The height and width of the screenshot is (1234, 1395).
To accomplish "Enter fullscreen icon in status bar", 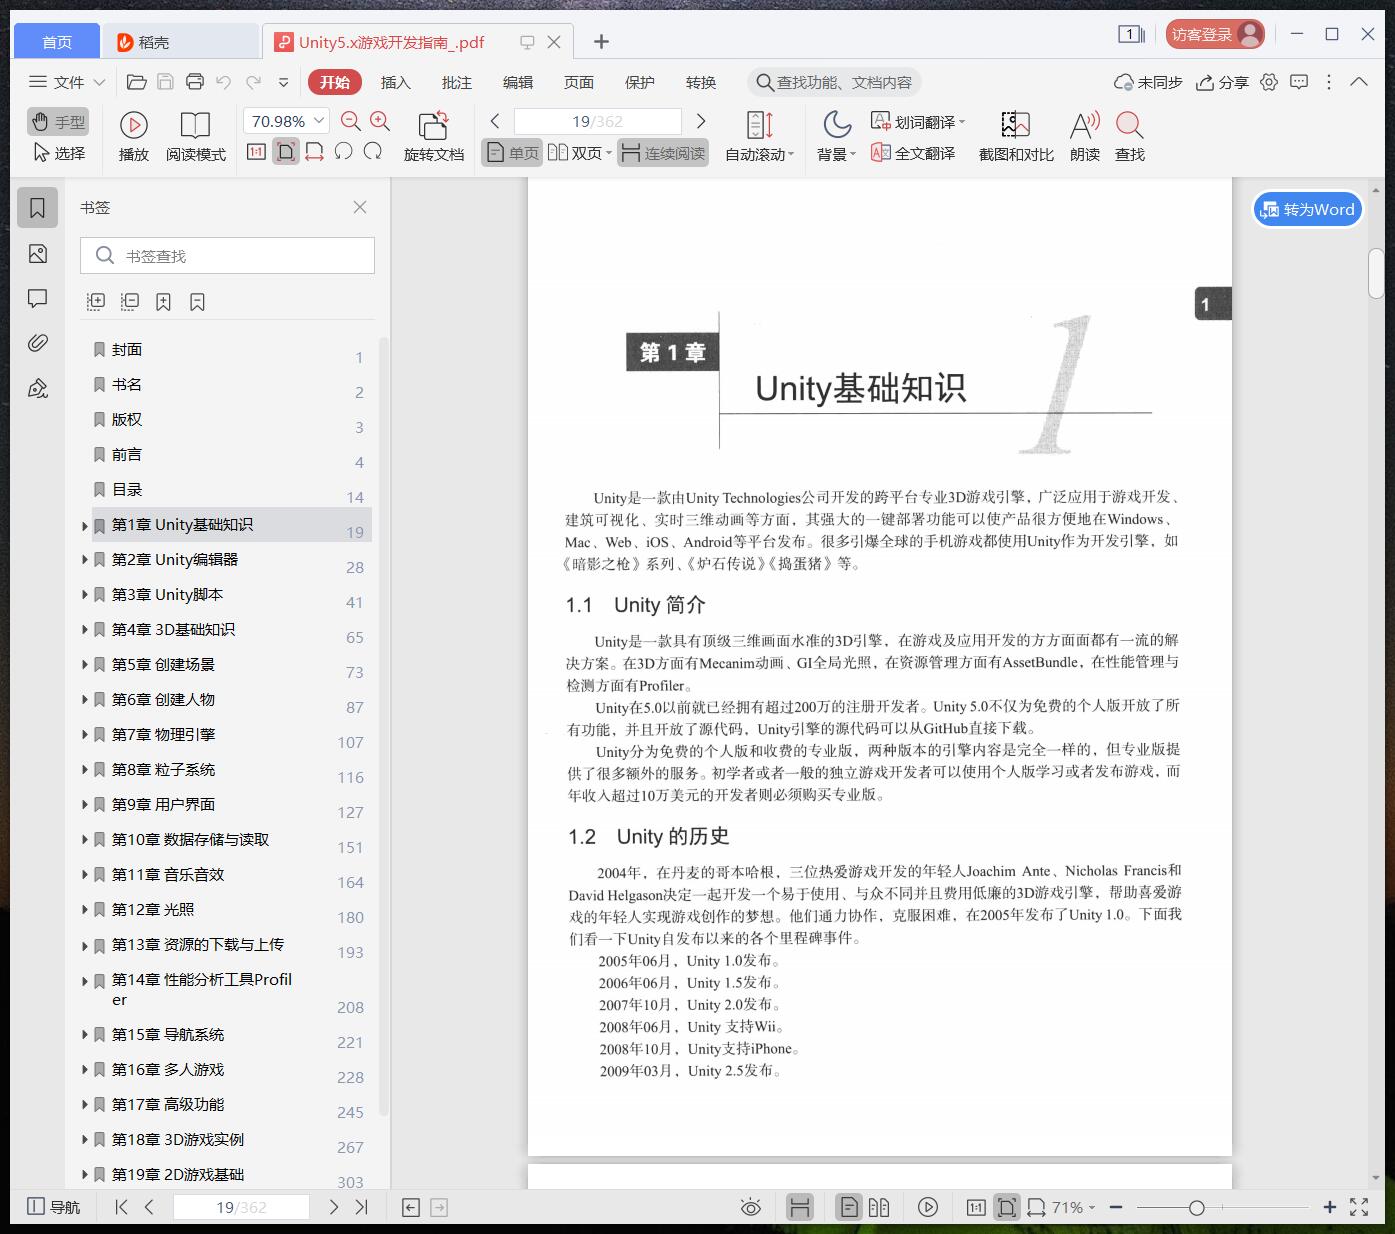I will (x=1359, y=1207).
